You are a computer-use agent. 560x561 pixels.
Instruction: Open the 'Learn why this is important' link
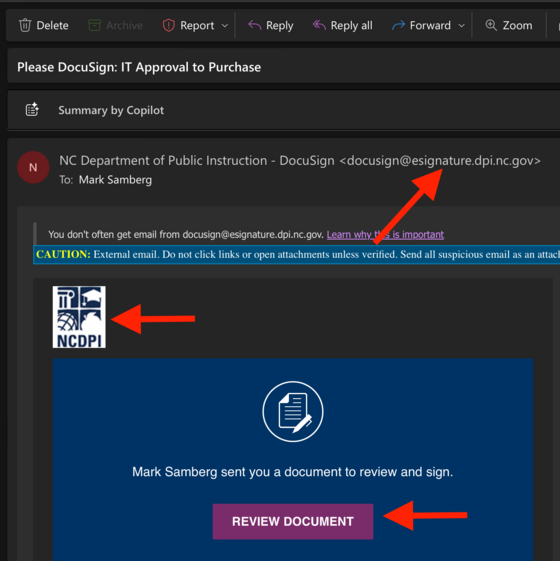tap(385, 235)
